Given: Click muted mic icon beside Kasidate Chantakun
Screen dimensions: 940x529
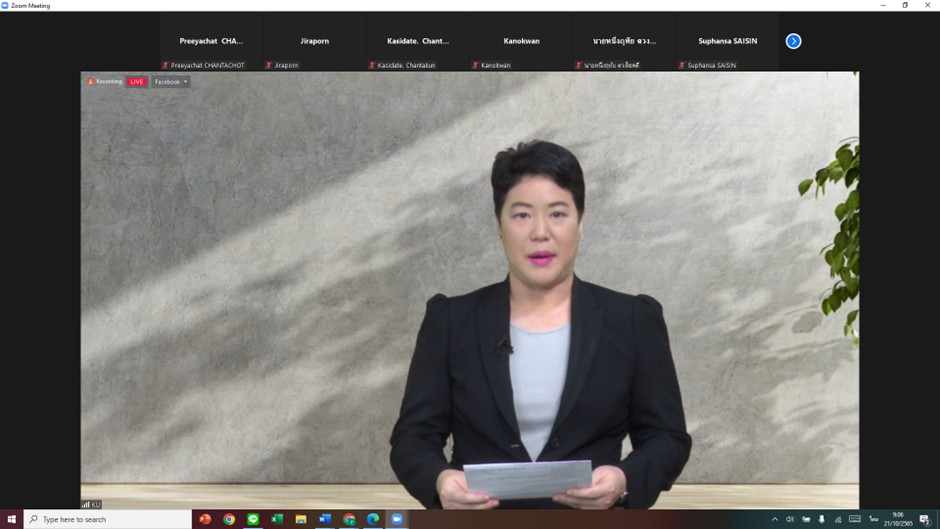Looking at the screenshot, I should pyautogui.click(x=372, y=65).
